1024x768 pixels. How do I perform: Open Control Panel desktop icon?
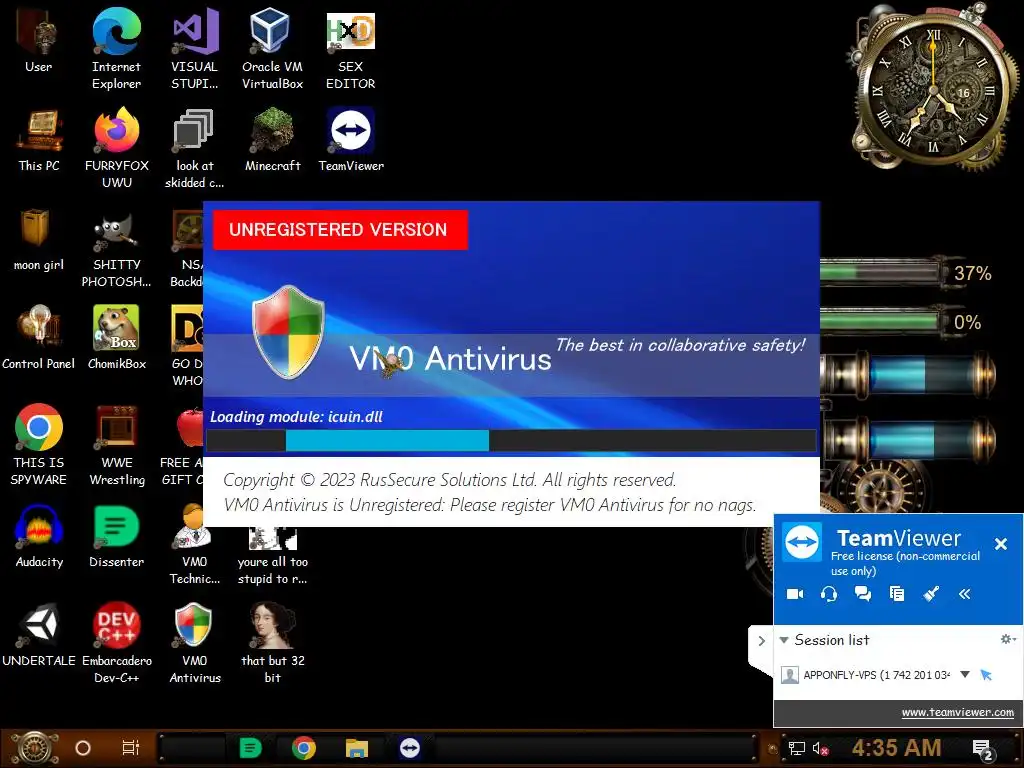pos(39,338)
